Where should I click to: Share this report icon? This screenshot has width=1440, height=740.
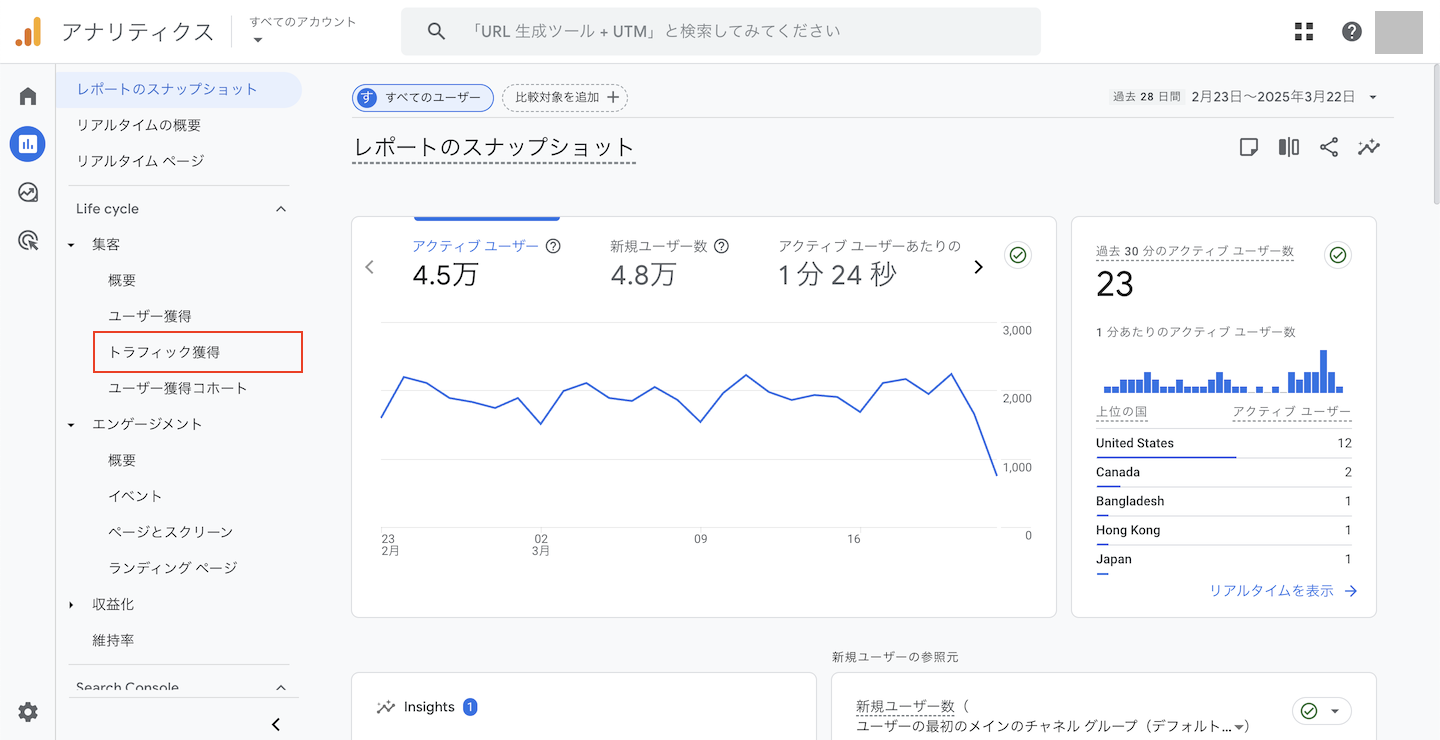(1329, 147)
